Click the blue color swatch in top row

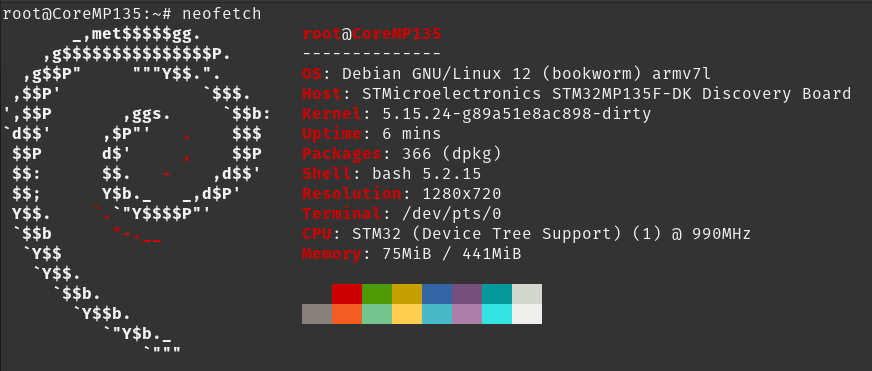tap(437, 294)
